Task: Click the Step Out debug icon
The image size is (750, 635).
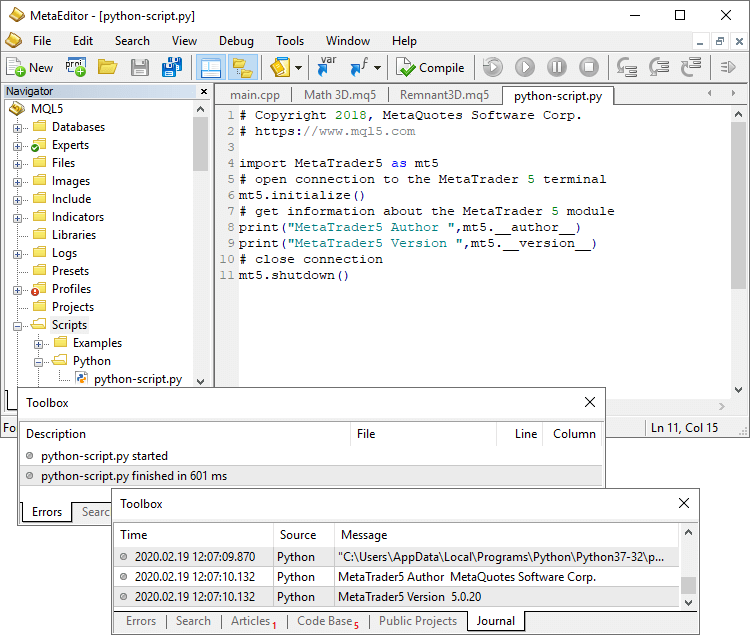Action: [x=691, y=67]
